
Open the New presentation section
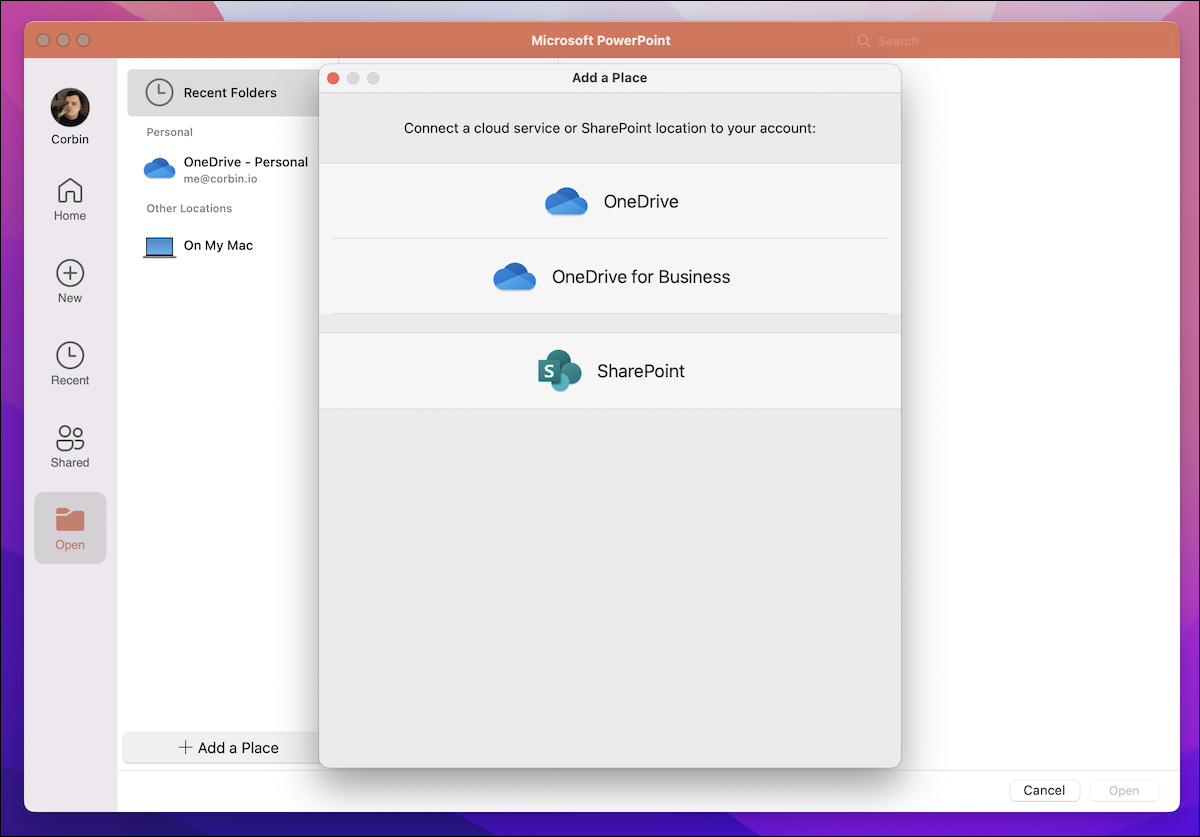(70, 282)
